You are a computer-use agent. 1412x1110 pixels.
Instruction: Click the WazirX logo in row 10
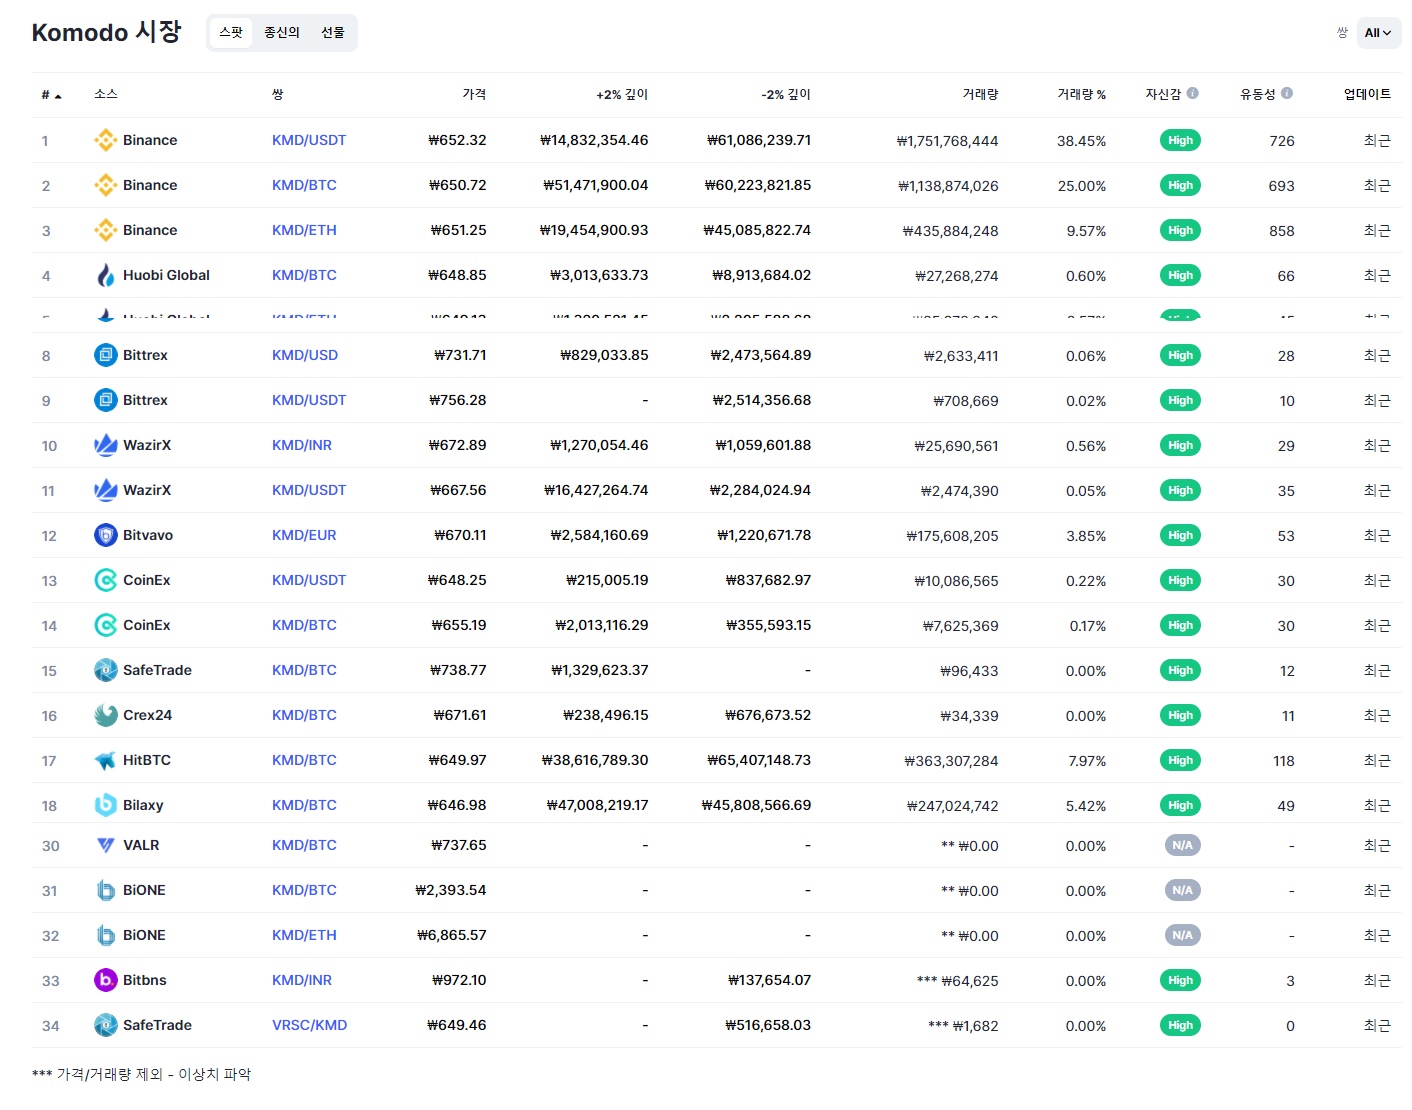pyautogui.click(x=105, y=445)
